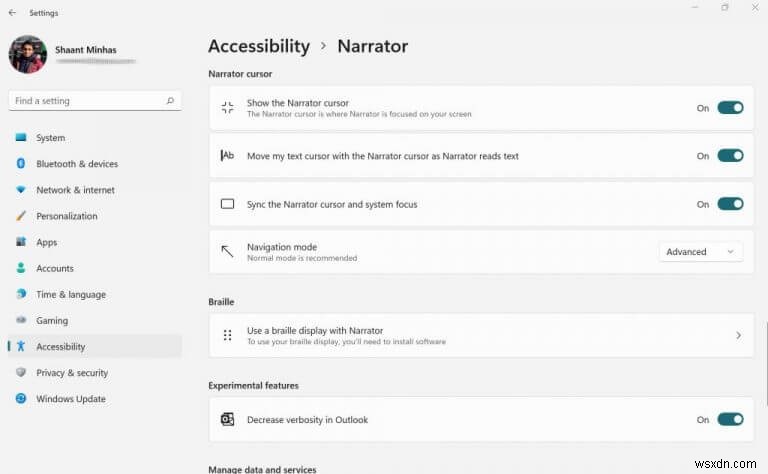Screen dimensions: 768x474
Task: Open Privacy & security settings
Action: coord(72,373)
